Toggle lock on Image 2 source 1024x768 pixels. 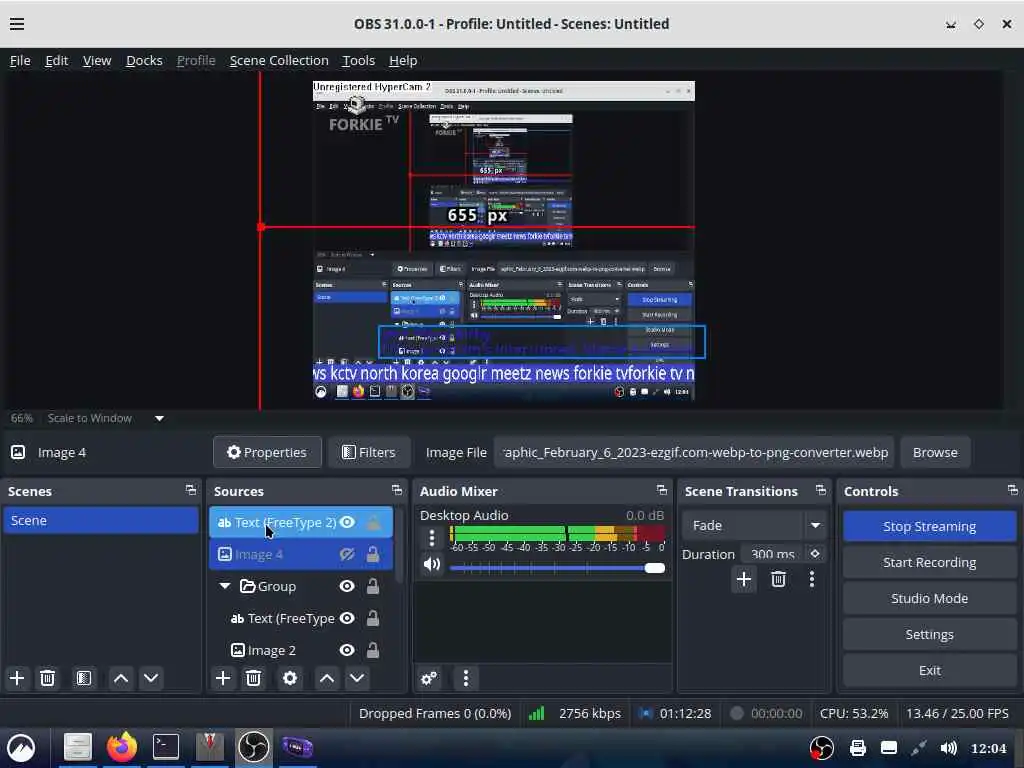tap(373, 650)
